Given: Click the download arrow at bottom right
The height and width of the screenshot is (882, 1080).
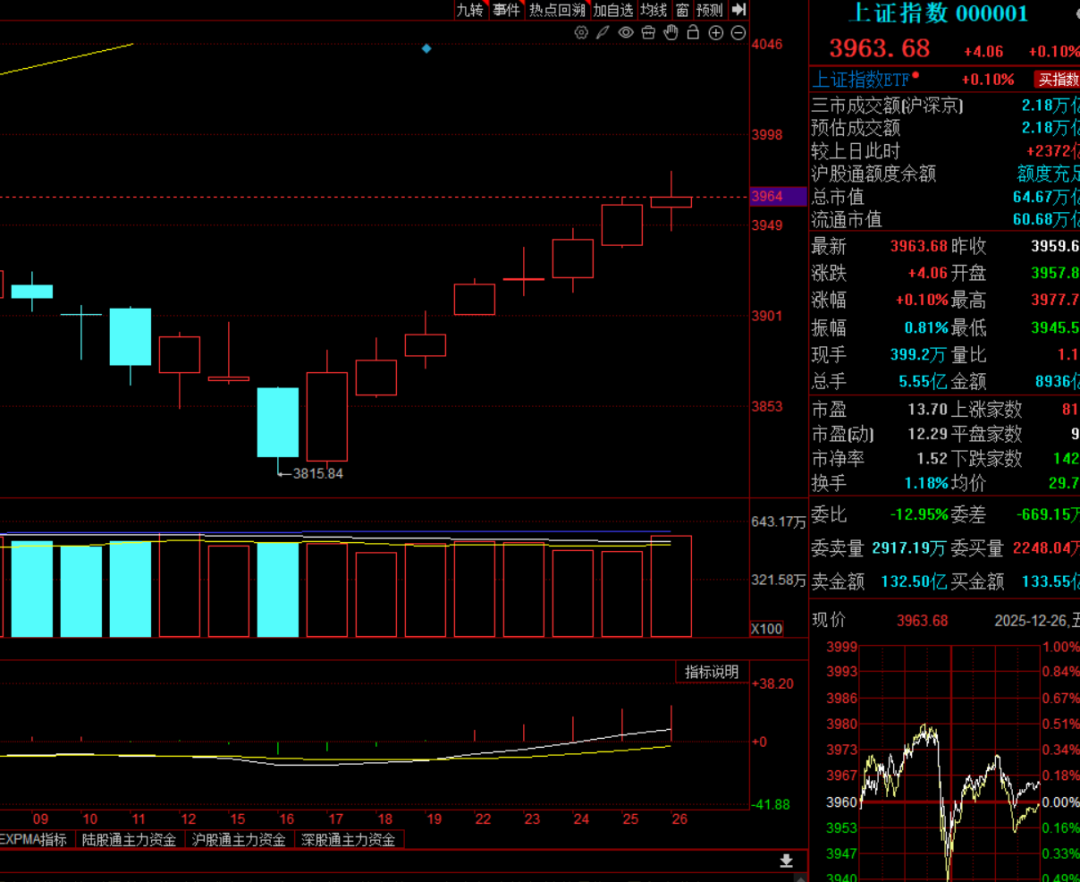Looking at the screenshot, I should pos(787,861).
